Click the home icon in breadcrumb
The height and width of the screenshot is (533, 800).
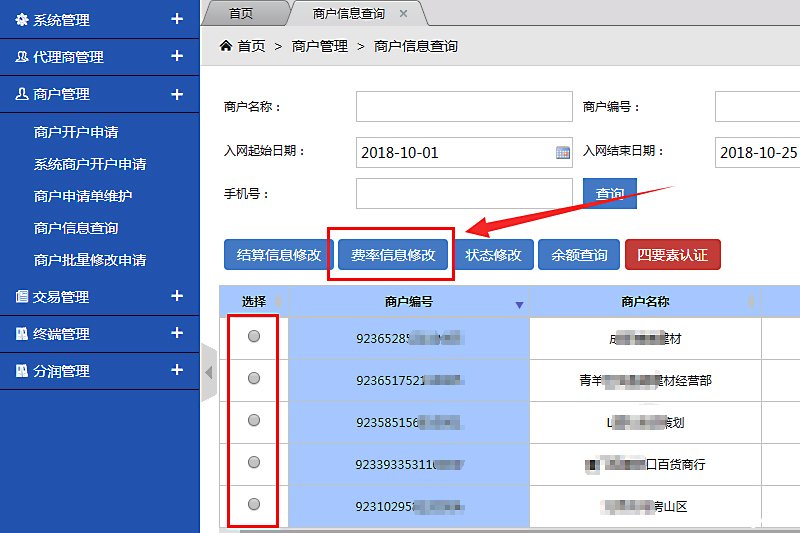click(x=226, y=46)
